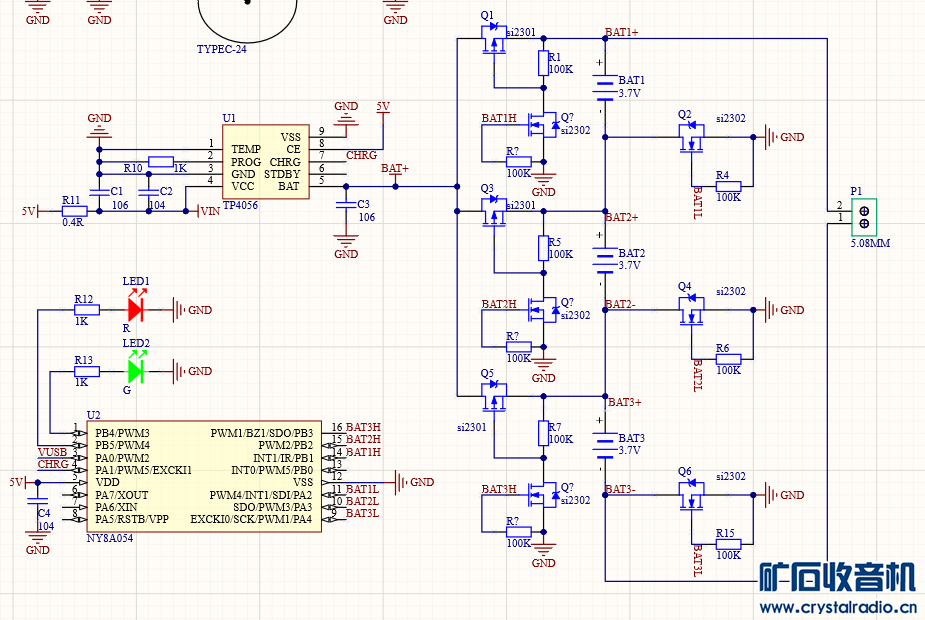Click the BAT1+ net label

click(622, 32)
